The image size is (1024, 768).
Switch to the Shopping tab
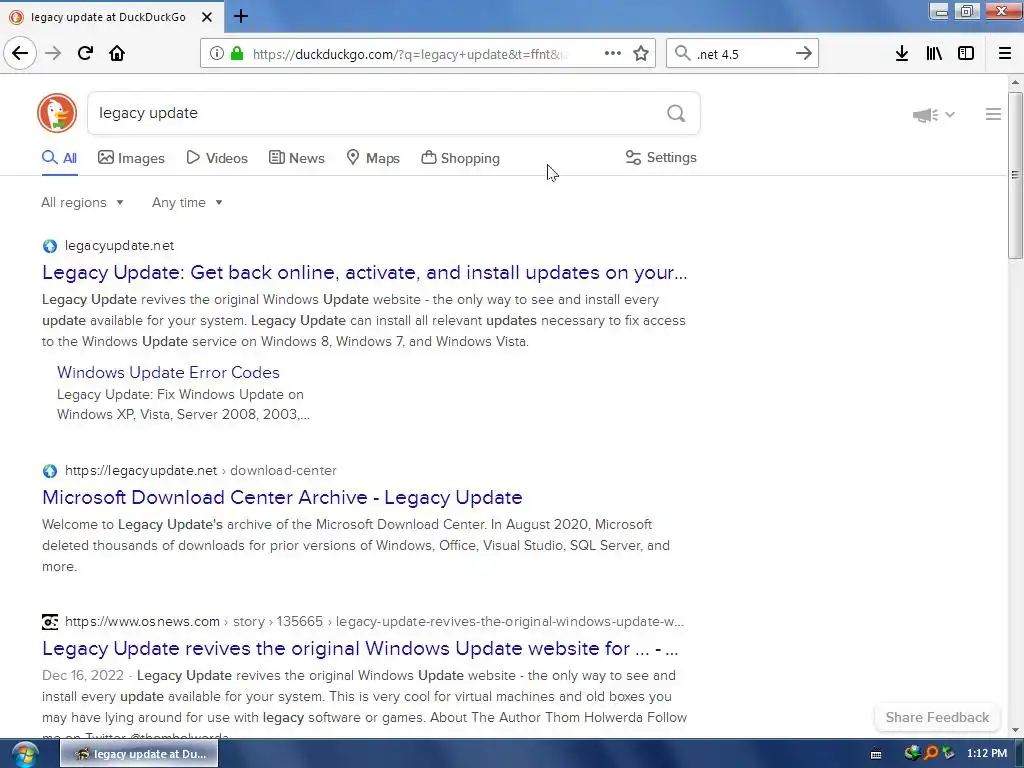(x=460, y=158)
